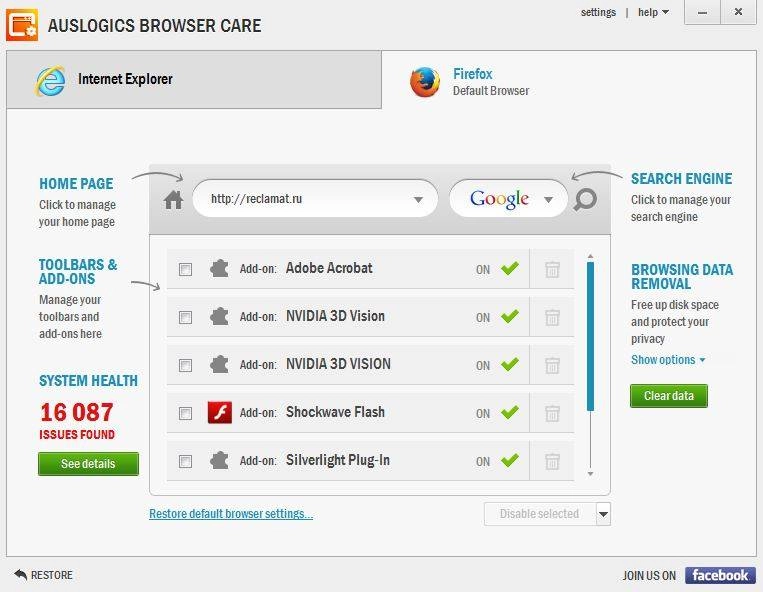Open the Facebook badge
This screenshot has height=592, width=763.
pyautogui.click(x=720, y=575)
